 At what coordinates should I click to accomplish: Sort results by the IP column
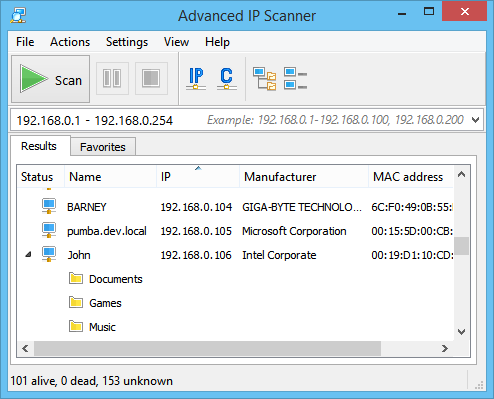tap(198, 176)
